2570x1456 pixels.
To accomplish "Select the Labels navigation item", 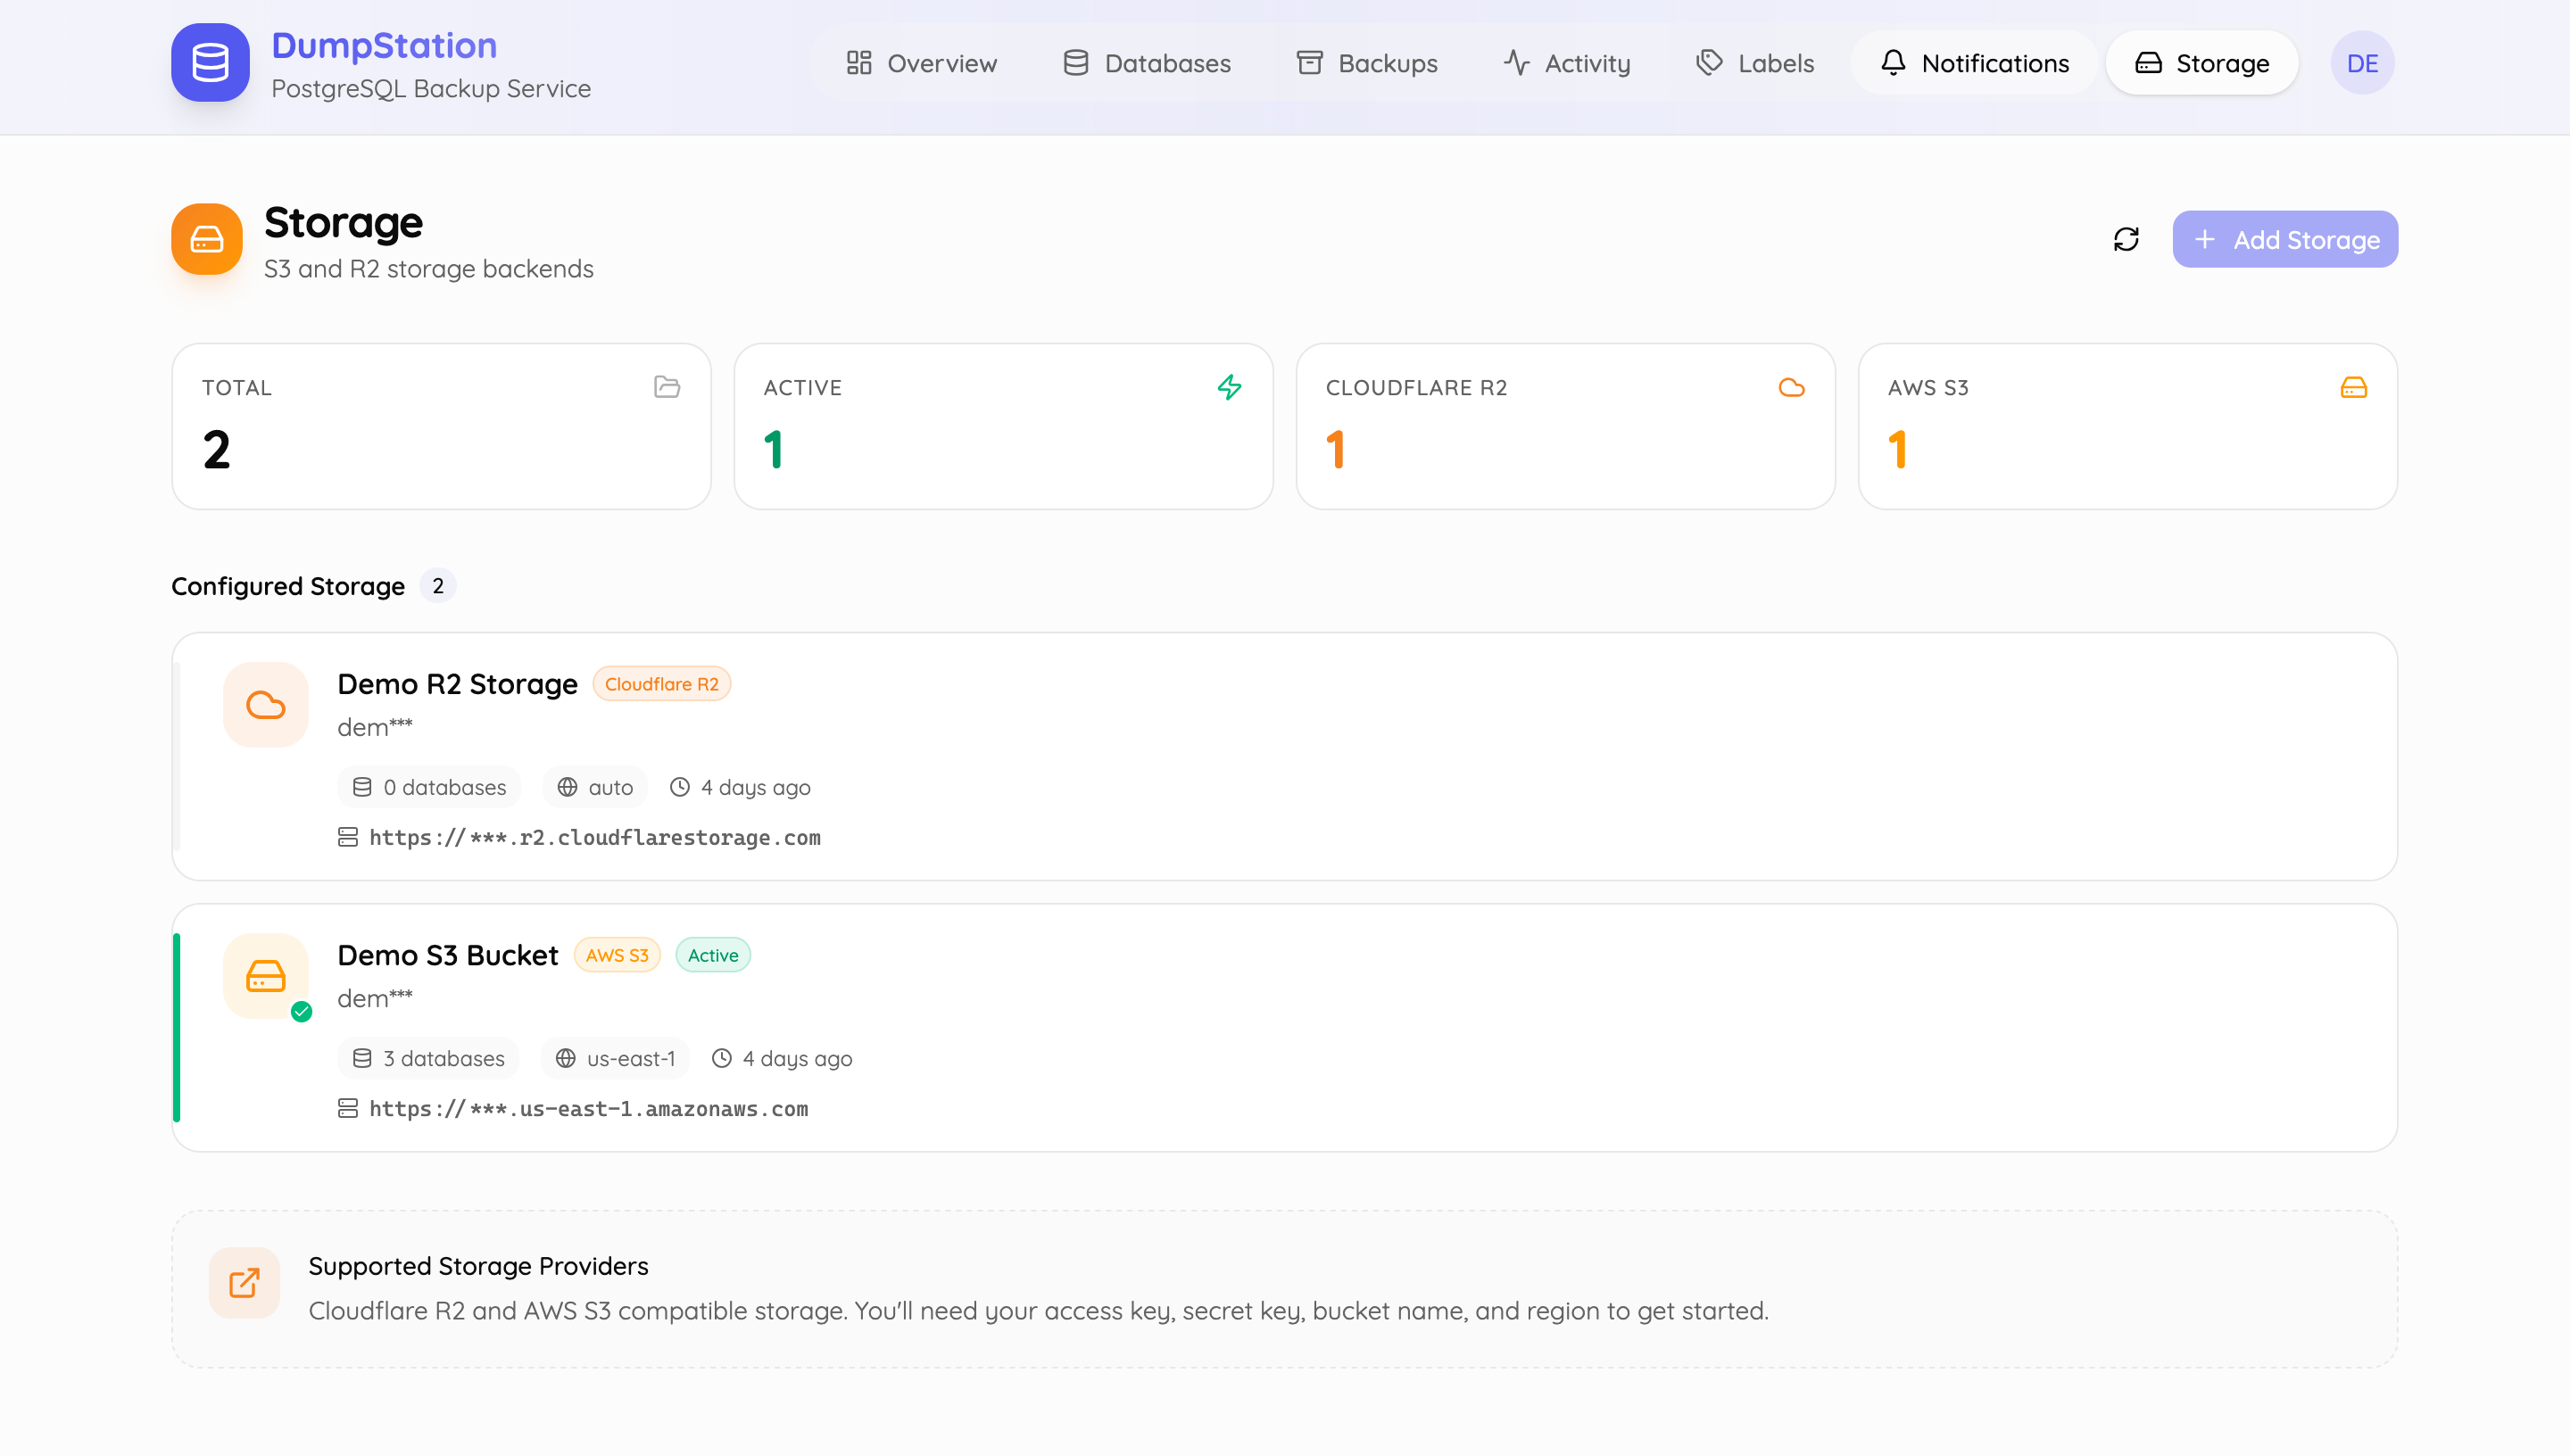I will click(x=1755, y=63).
